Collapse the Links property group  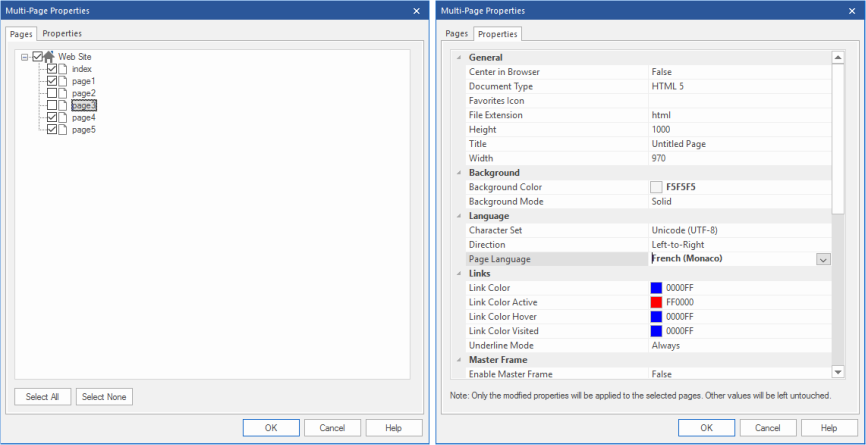coord(458,273)
